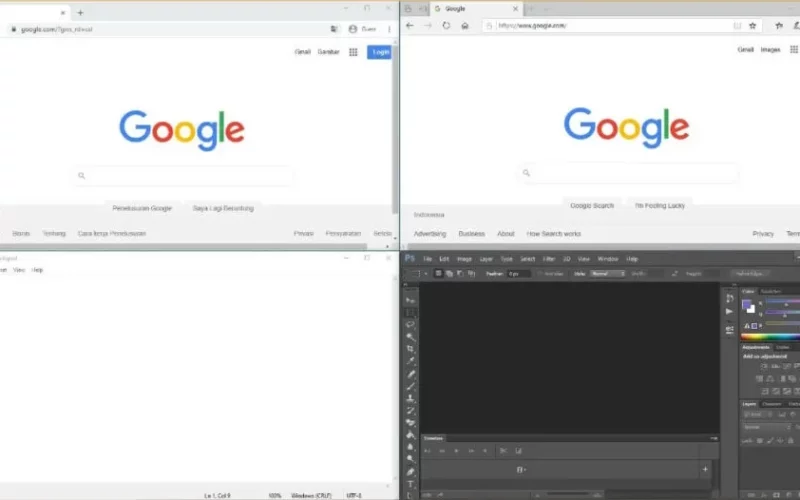Click the color spectrum ramp in Color panel
The height and width of the screenshot is (500, 800).
[770, 337]
